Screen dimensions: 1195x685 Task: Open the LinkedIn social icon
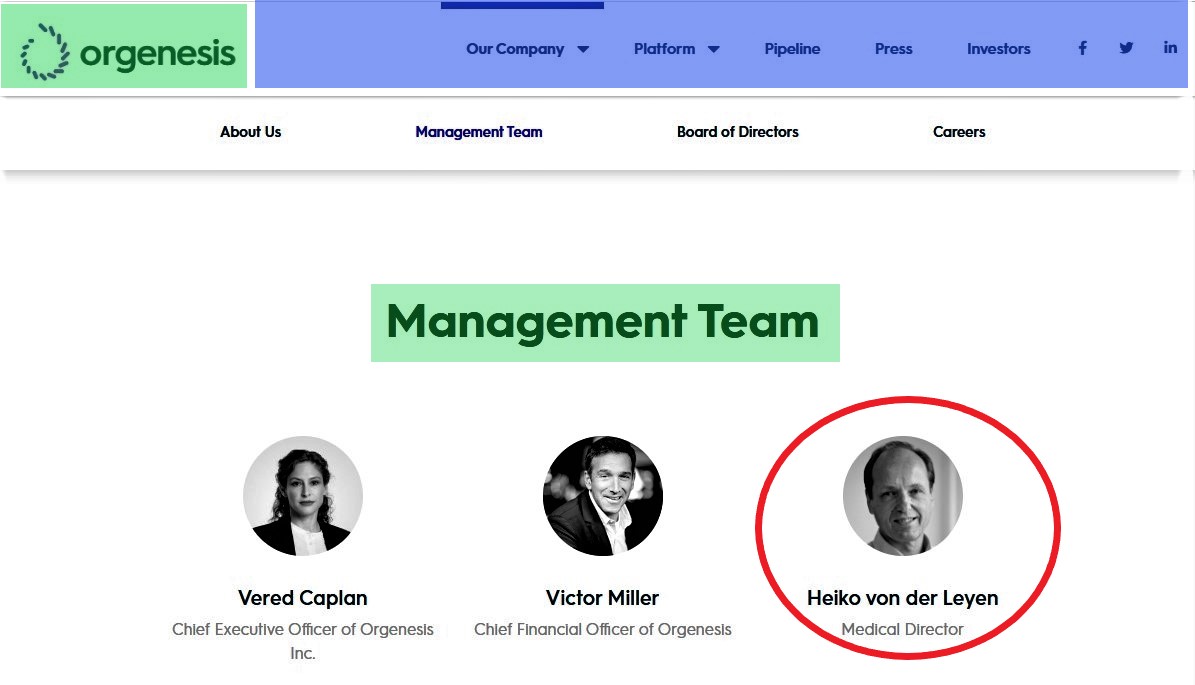(x=1170, y=48)
